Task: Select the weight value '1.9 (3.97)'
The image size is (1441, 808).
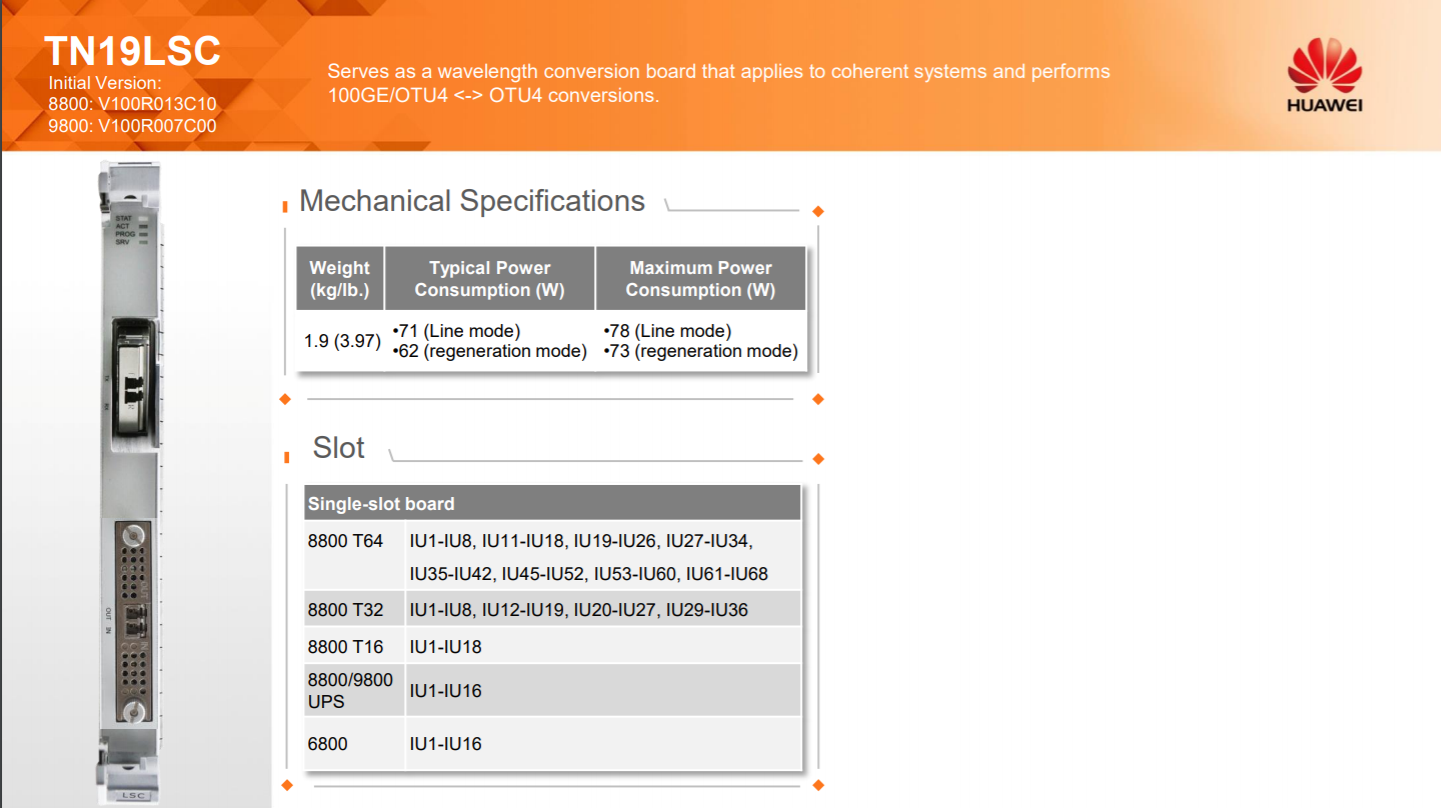Action: 342,341
